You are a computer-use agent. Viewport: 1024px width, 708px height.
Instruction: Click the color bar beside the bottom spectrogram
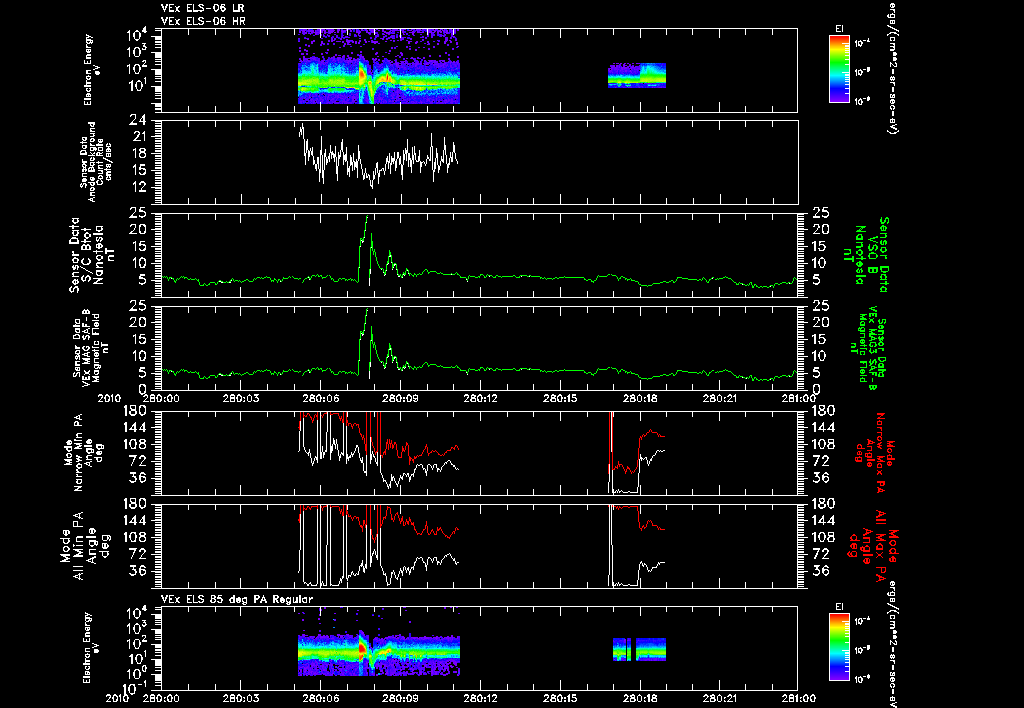click(x=839, y=647)
